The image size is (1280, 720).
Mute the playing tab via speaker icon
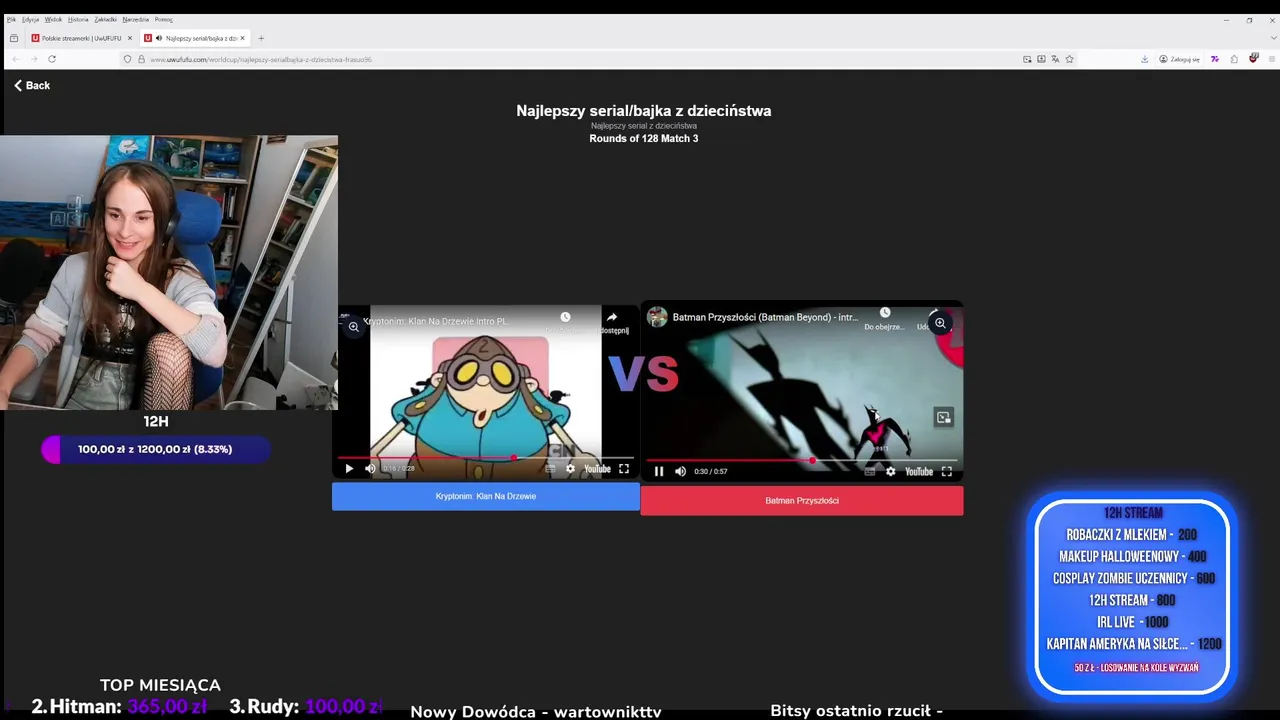click(x=159, y=38)
